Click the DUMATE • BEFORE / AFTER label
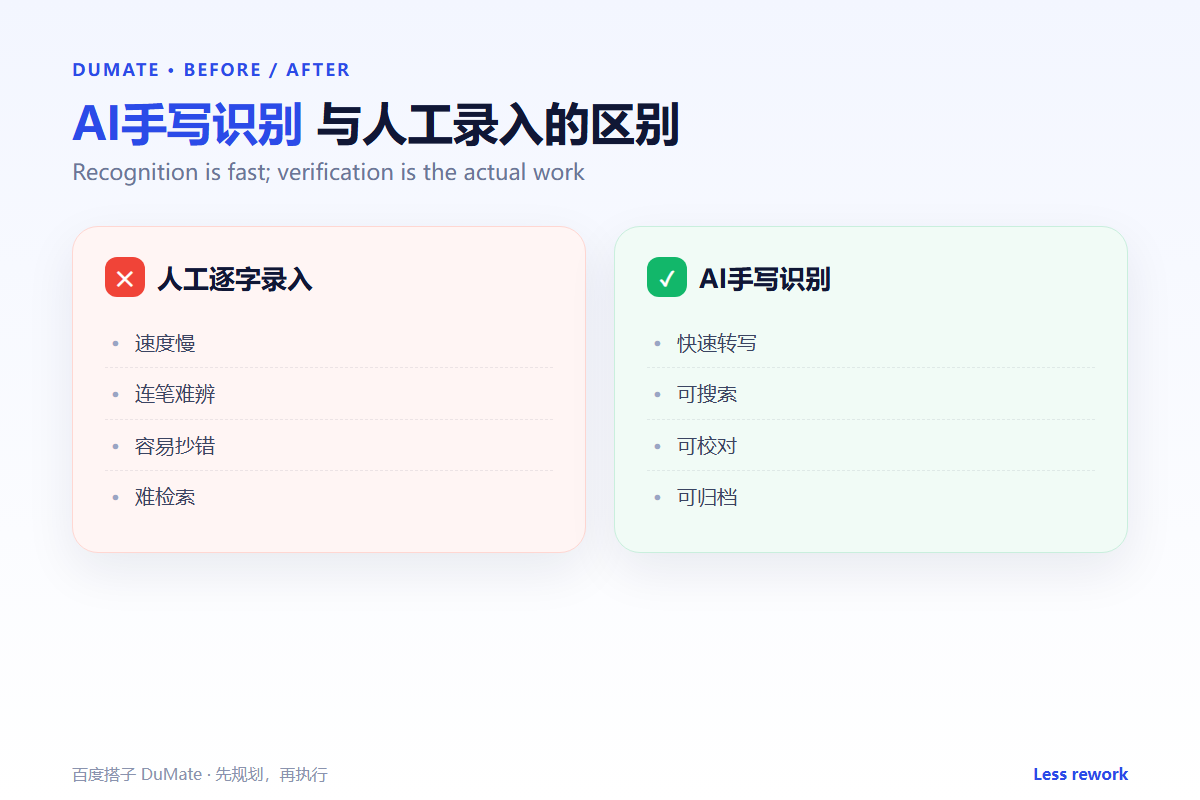Viewport: 1200px width, 800px height. [x=212, y=70]
